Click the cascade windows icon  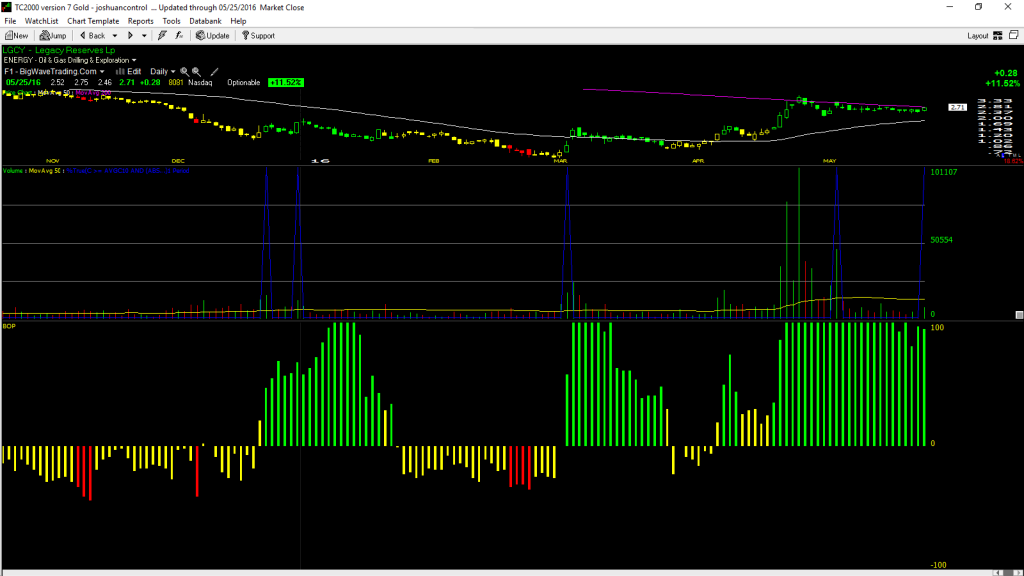1014,35
